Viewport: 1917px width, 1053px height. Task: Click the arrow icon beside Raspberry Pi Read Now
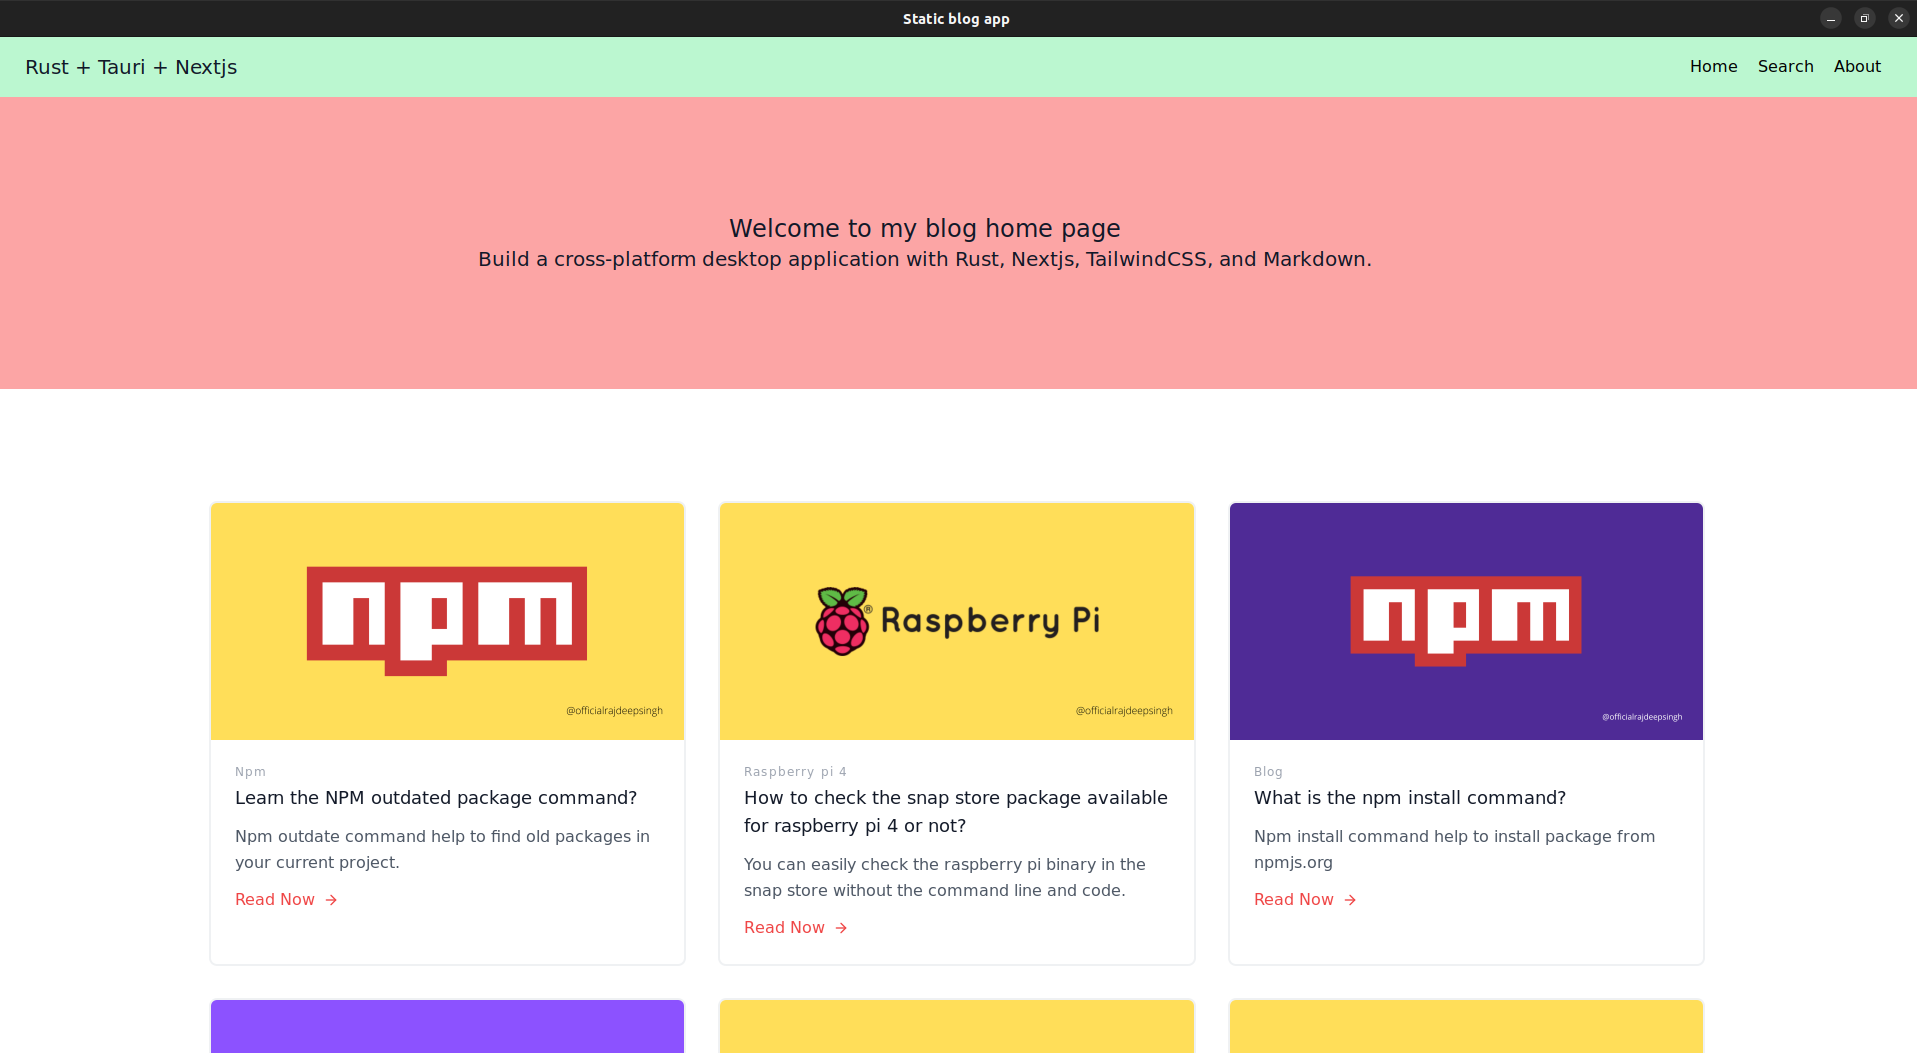(x=841, y=928)
